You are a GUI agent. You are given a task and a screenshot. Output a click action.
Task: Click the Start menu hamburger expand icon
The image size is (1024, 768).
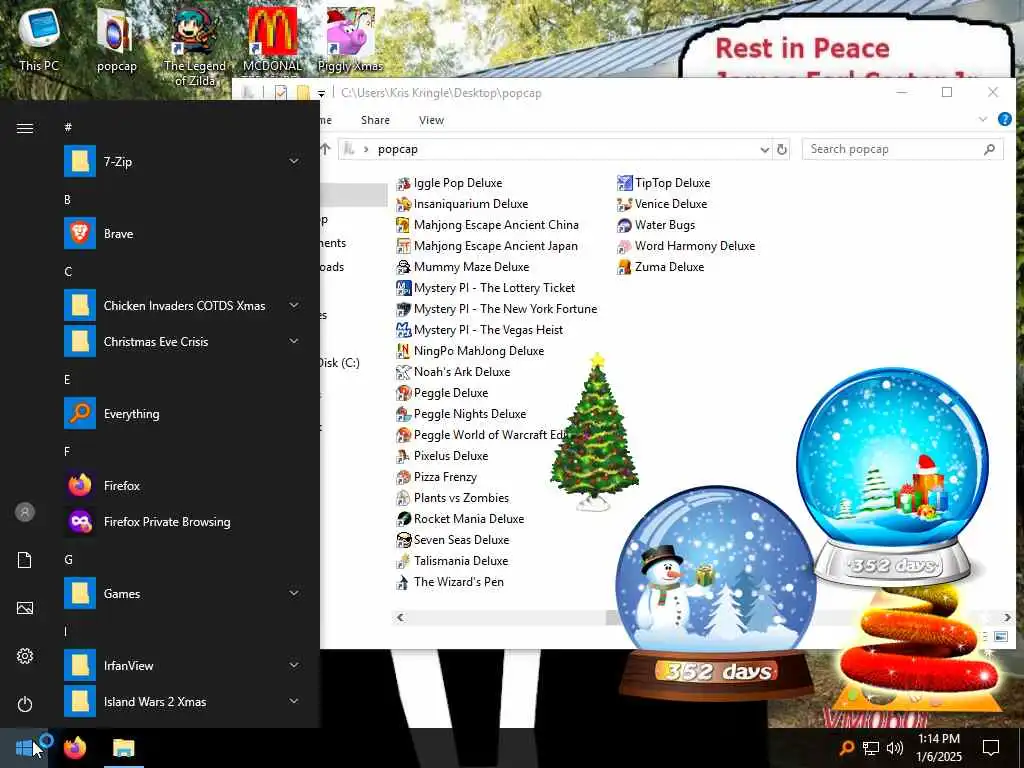point(25,129)
